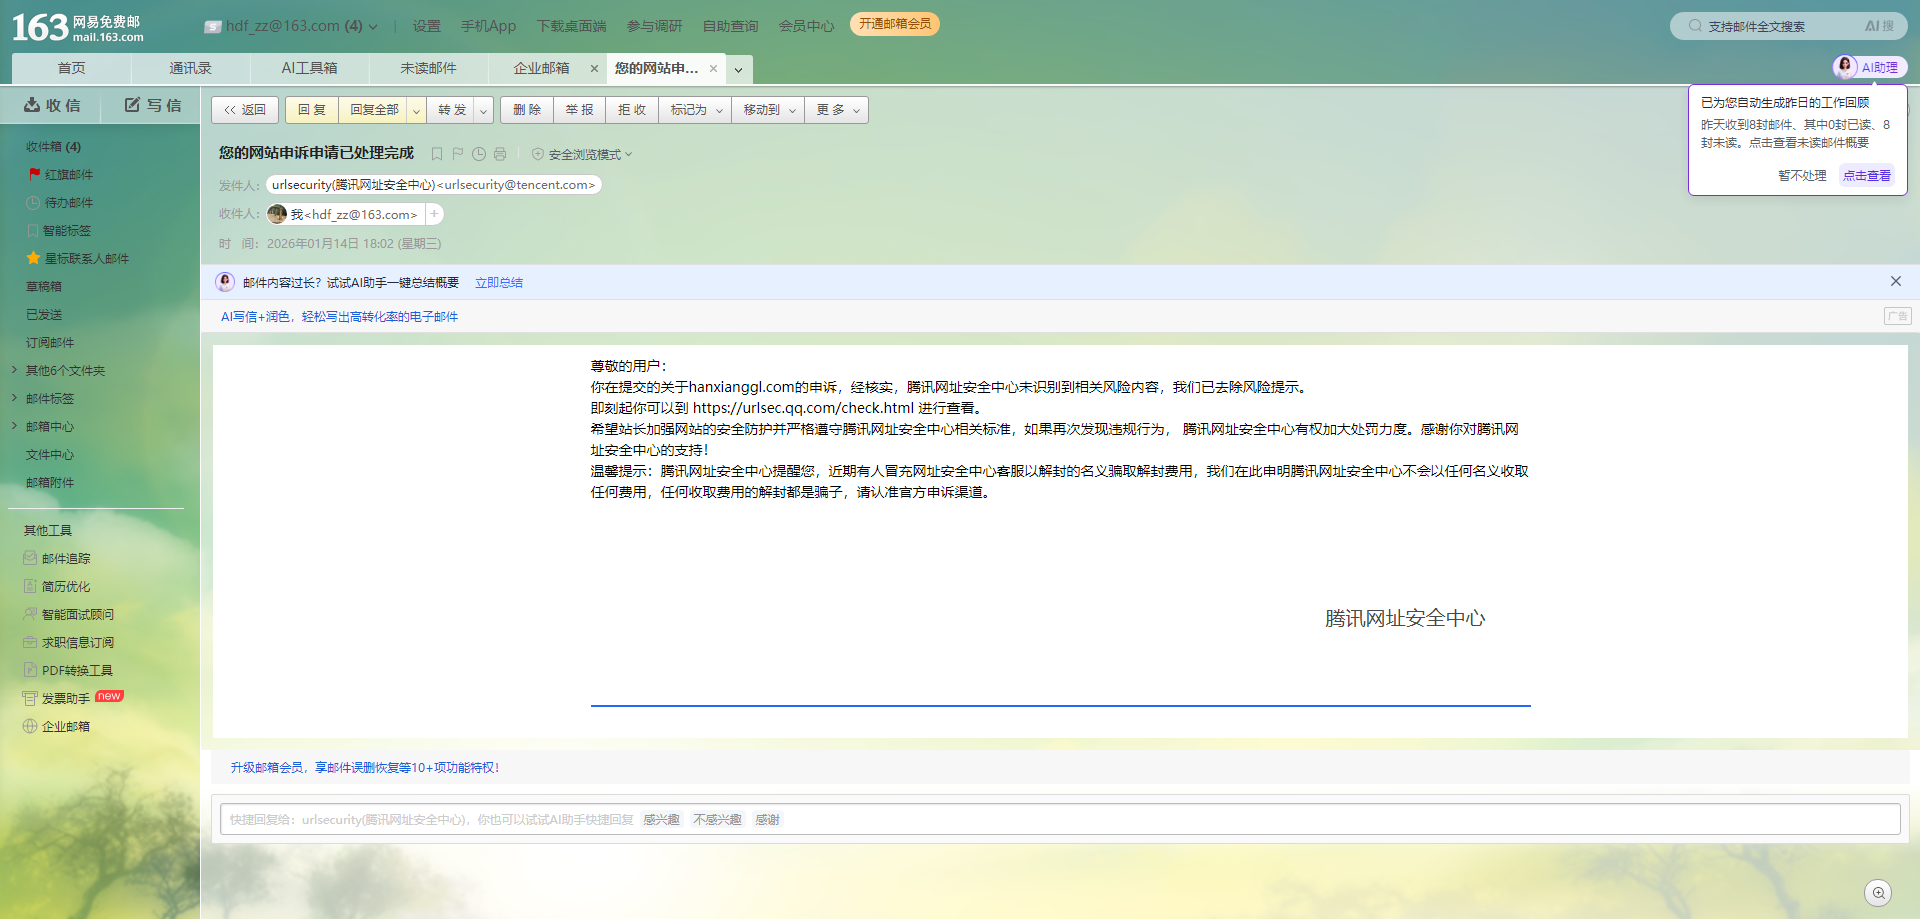Image resolution: width=1920 pixels, height=919 pixels.
Task: Reply using the 回复 button
Action: click(x=312, y=110)
